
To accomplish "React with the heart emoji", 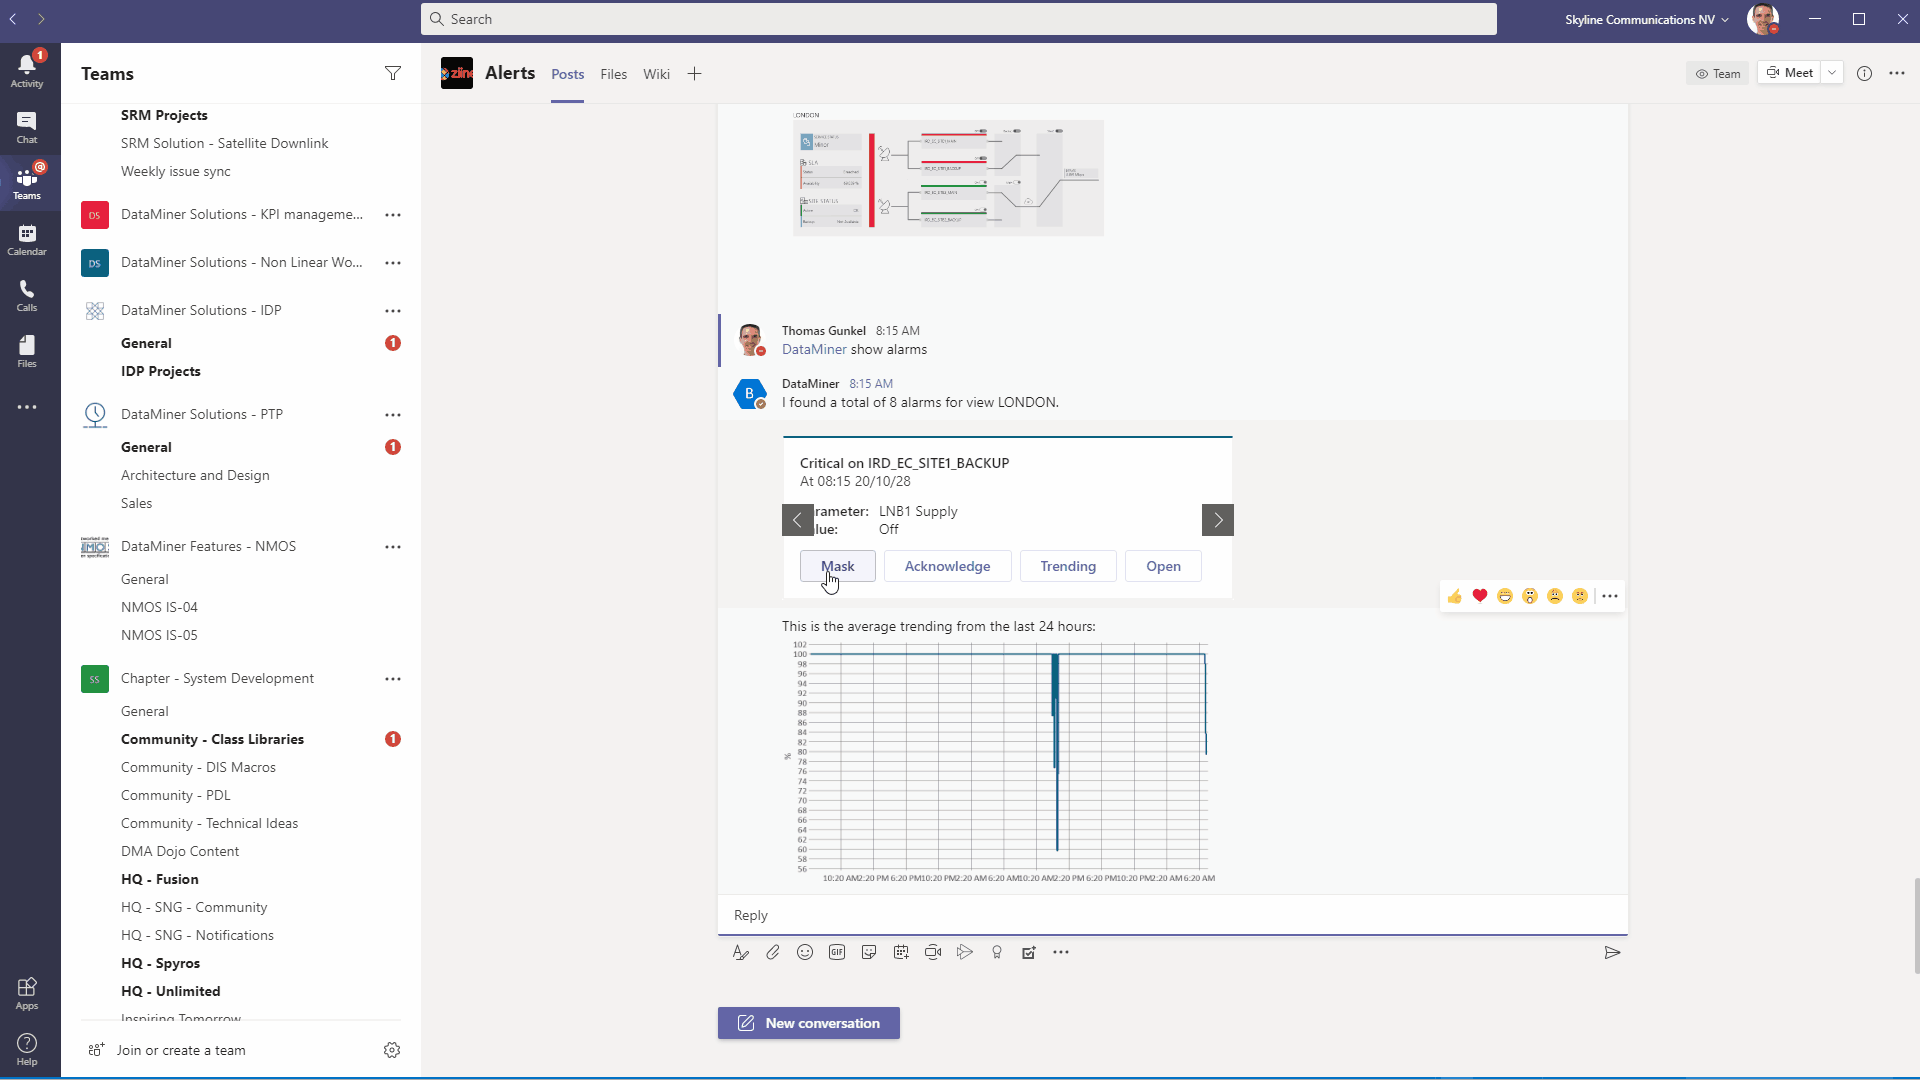I will 1480,596.
